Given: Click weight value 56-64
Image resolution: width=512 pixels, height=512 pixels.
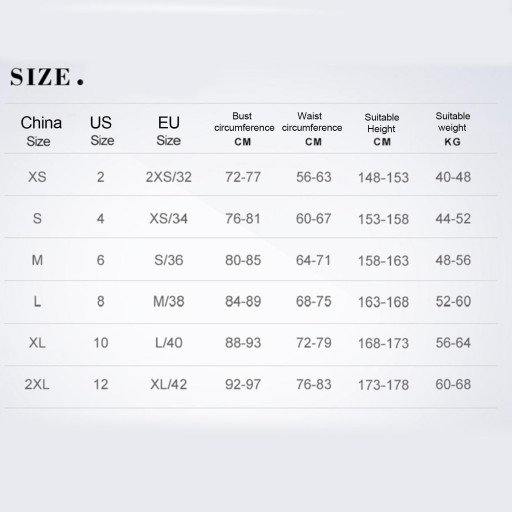Looking at the screenshot, I should (453, 343).
